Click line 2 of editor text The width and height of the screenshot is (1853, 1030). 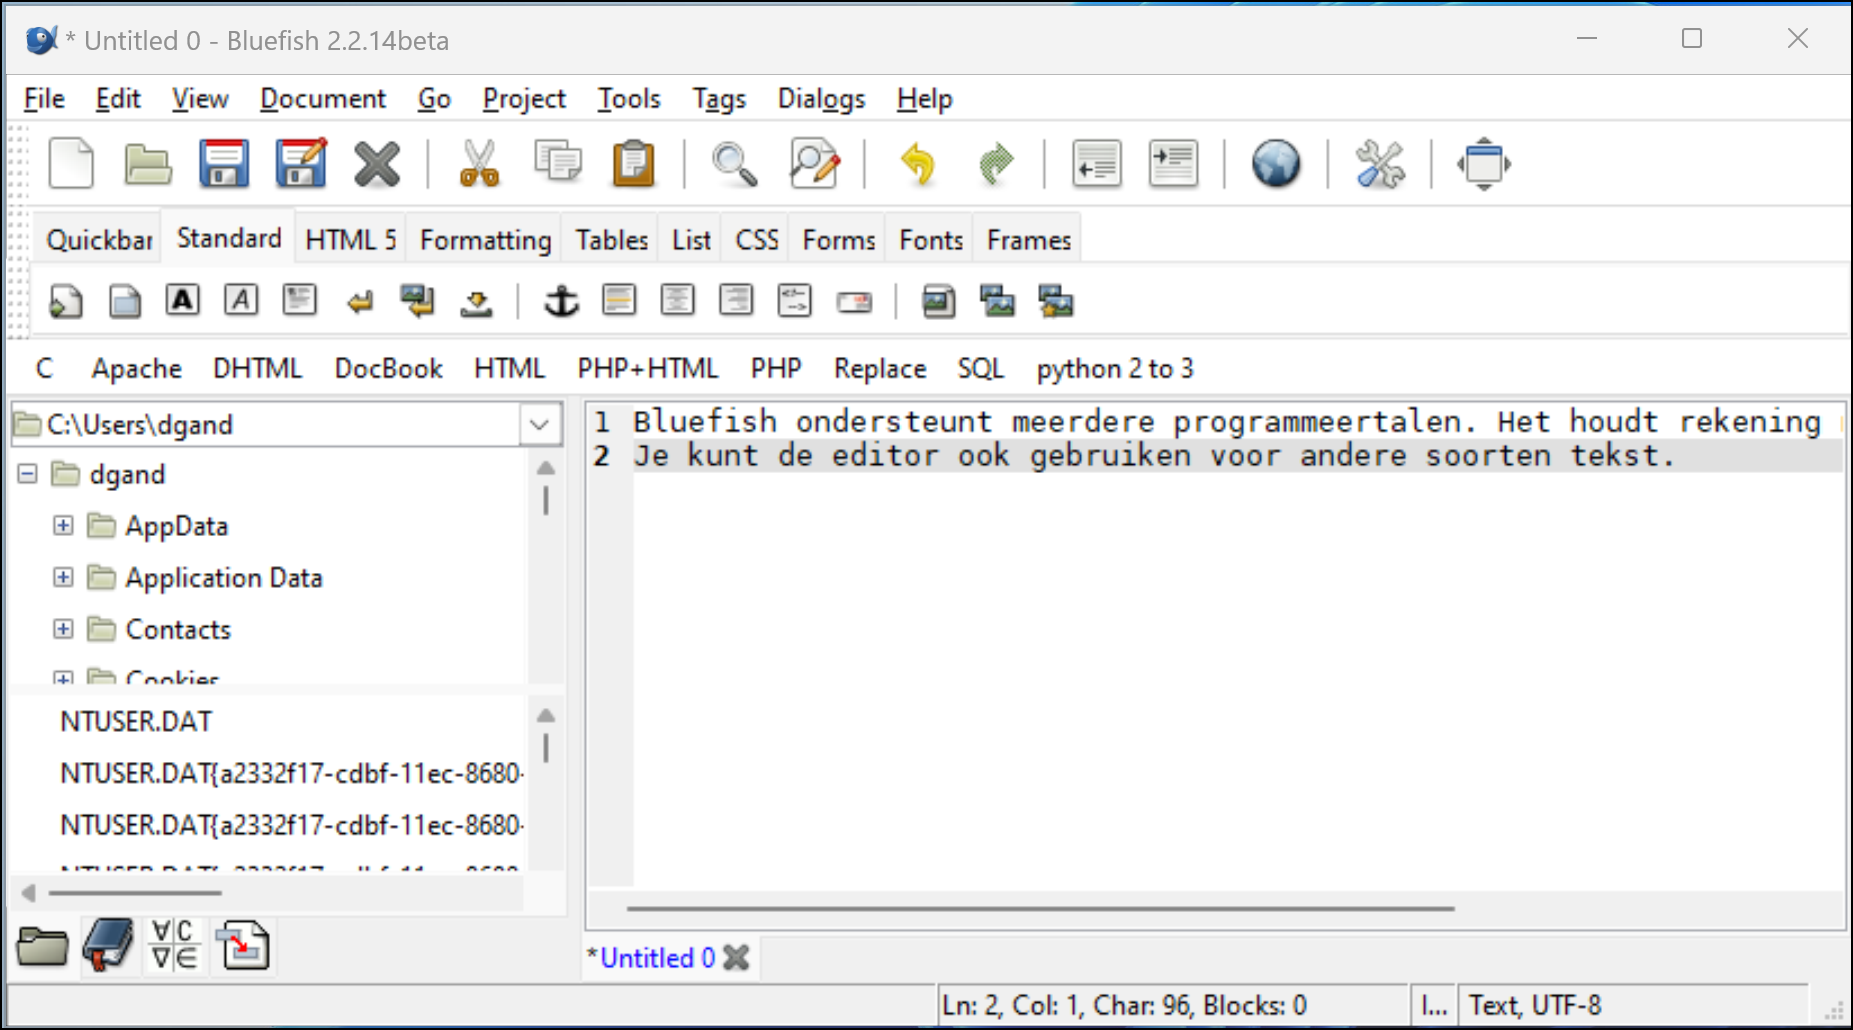1153,455
